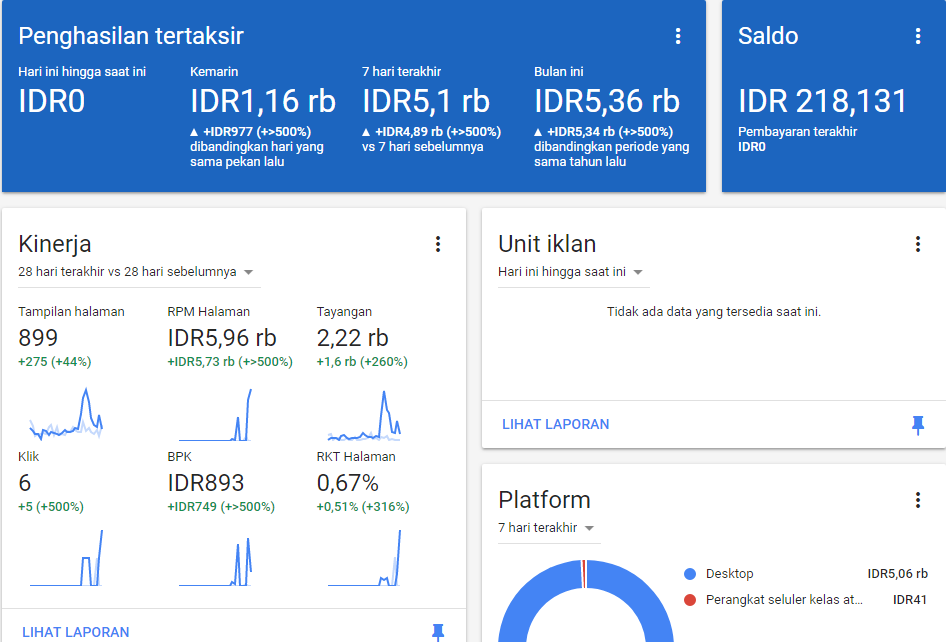The width and height of the screenshot is (946, 642).
Task: Click Klik sparkline chart
Action: [x=66, y=558]
